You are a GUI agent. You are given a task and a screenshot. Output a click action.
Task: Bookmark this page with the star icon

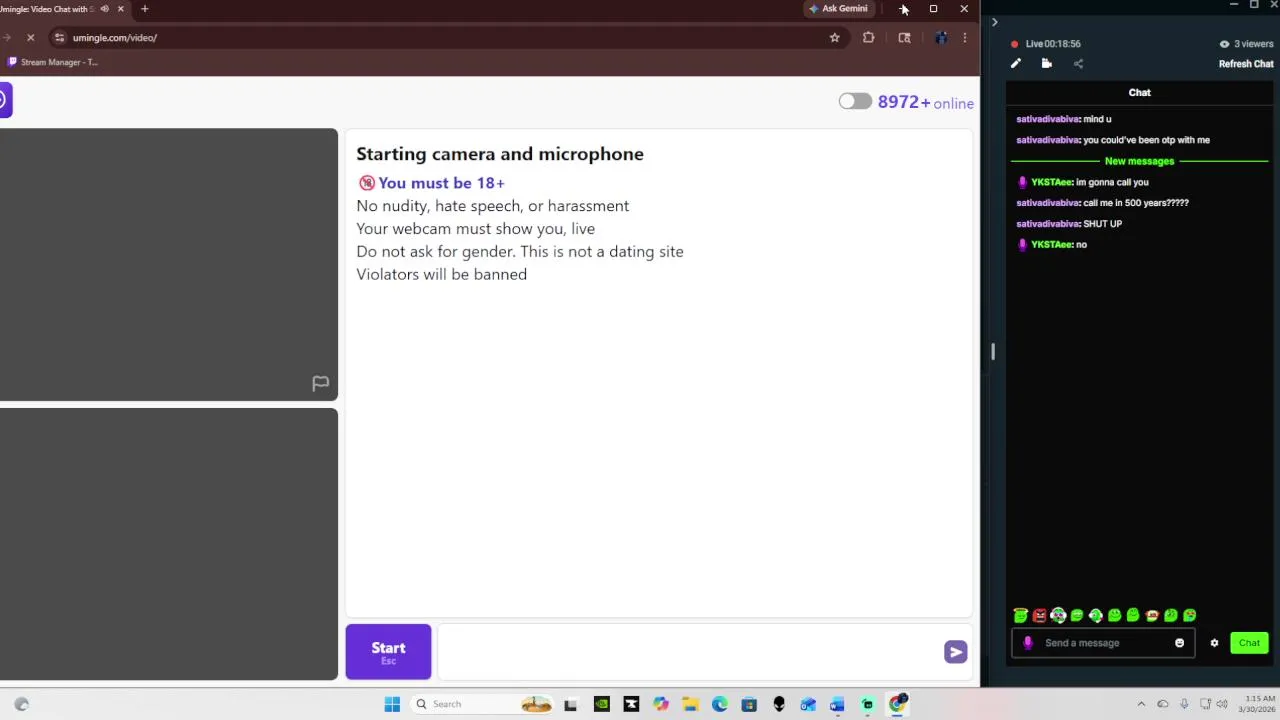coord(834,38)
